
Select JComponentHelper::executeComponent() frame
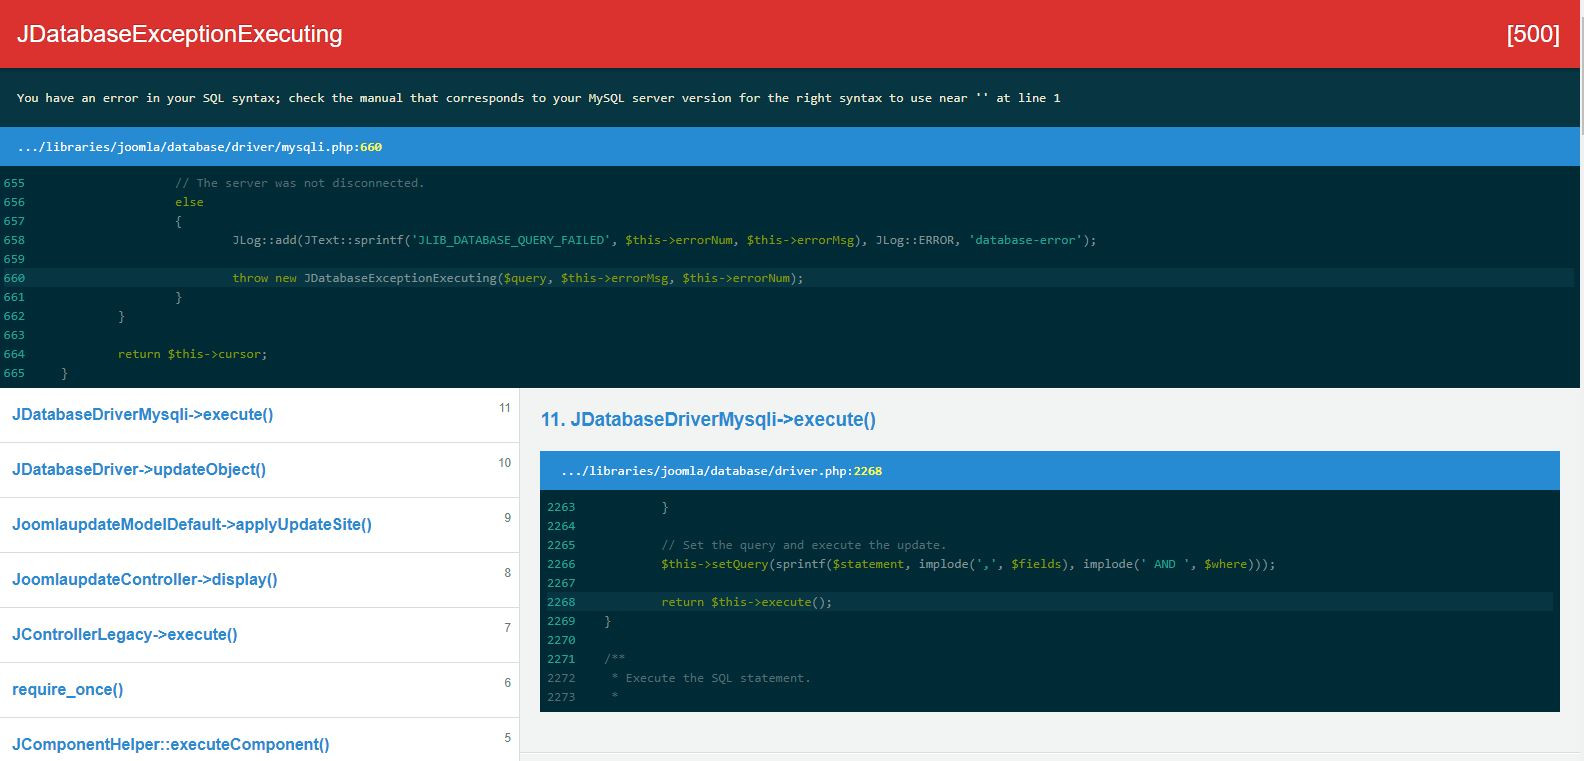point(259,740)
